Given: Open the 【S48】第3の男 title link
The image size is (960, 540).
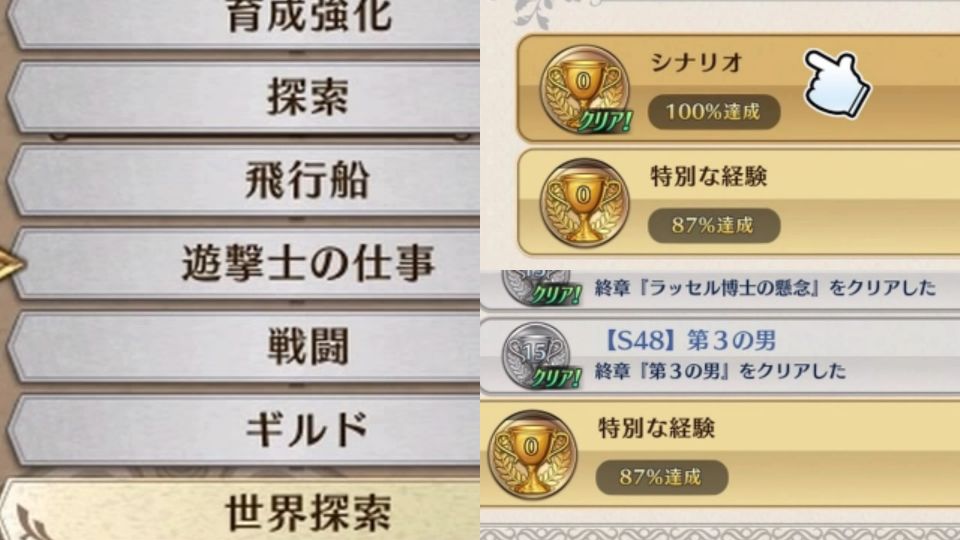Looking at the screenshot, I should pyautogui.click(x=691, y=340).
